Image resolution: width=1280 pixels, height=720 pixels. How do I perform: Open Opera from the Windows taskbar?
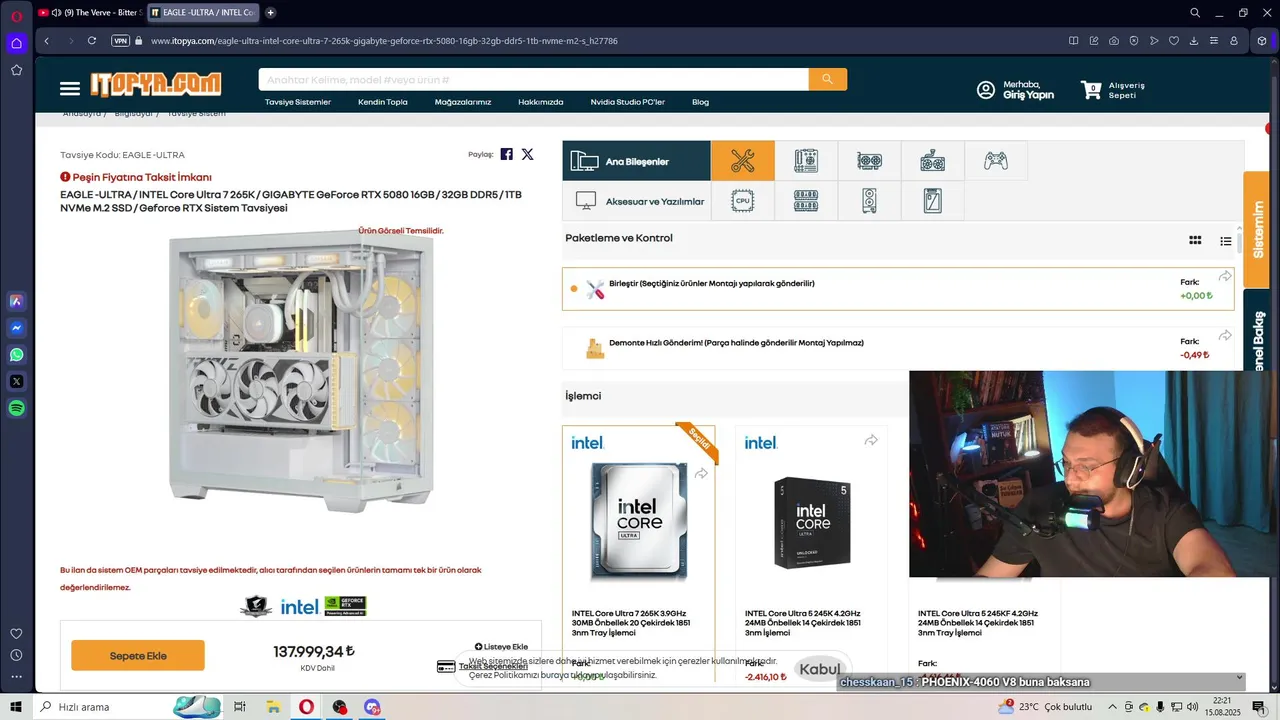tap(306, 707)
